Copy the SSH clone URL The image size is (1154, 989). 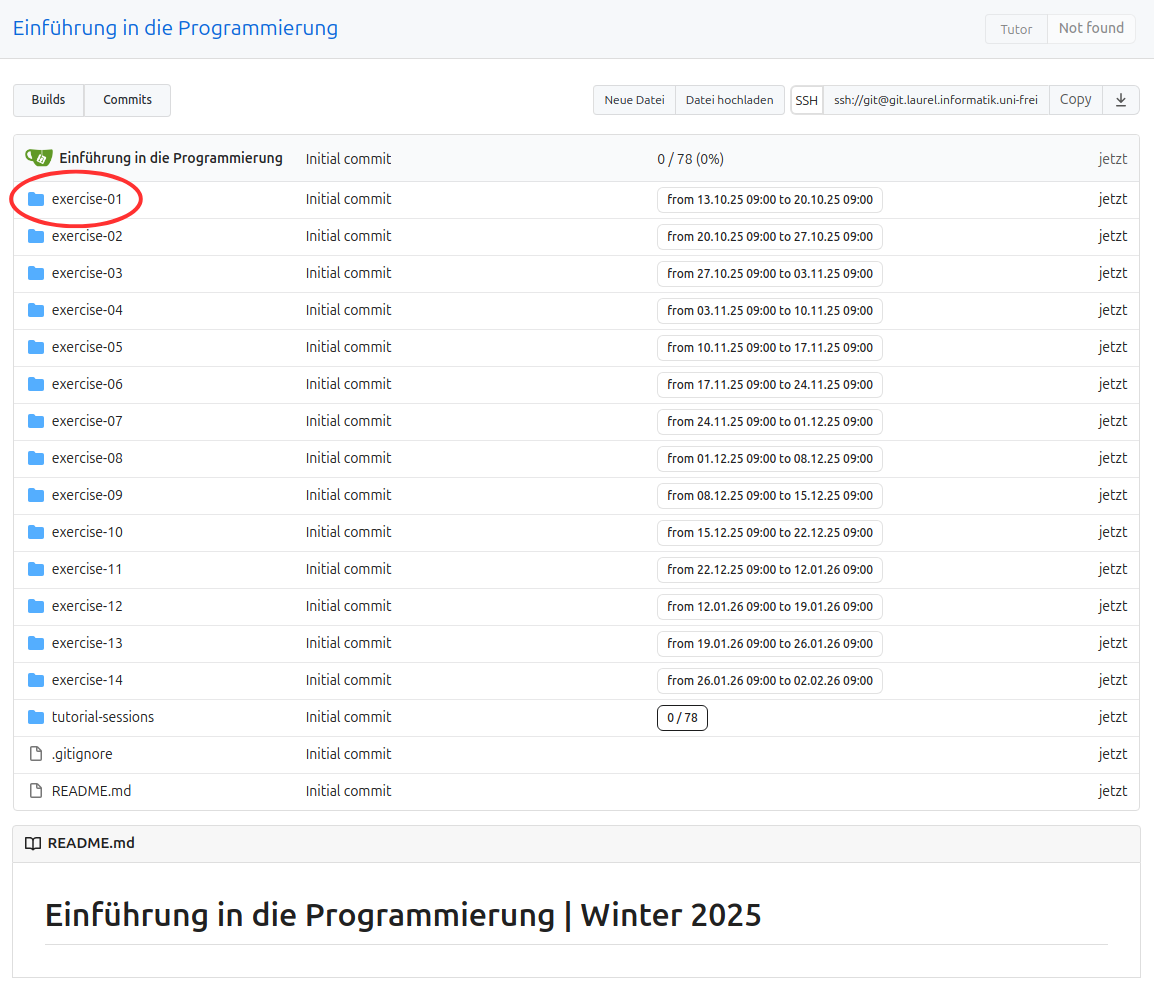[1075, 100]
